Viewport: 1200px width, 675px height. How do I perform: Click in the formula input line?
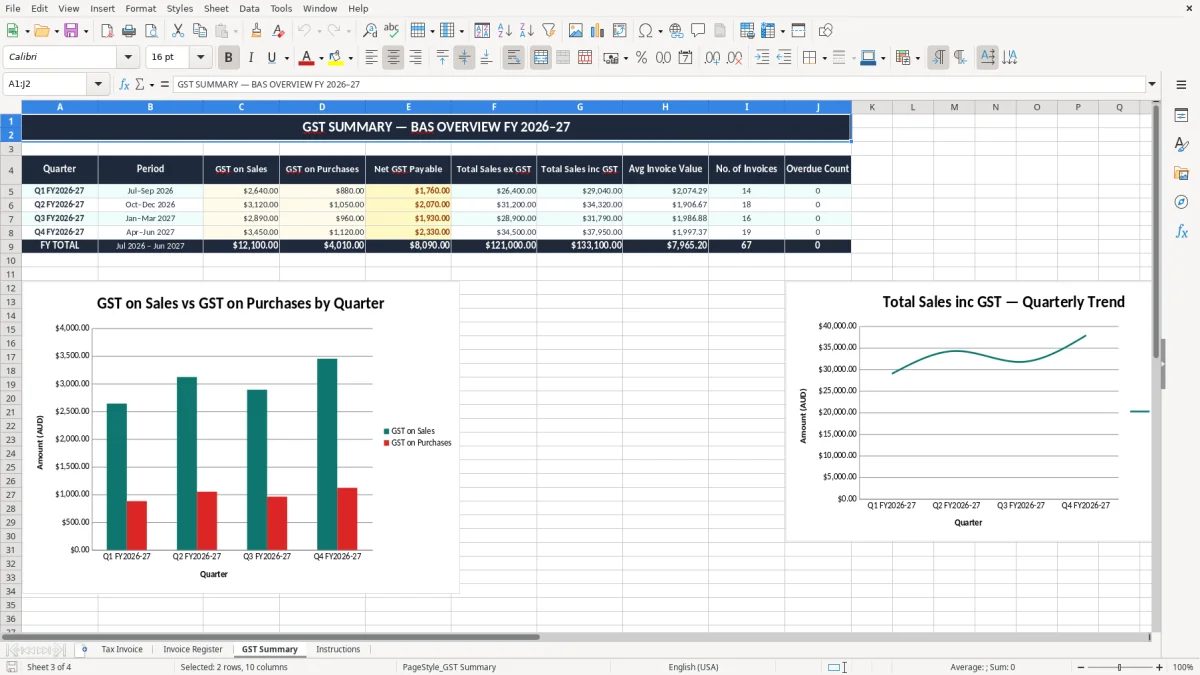pos(658,85)
